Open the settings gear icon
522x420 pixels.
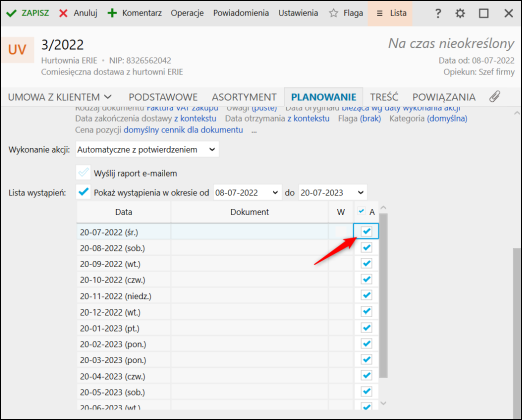(460, 13)
